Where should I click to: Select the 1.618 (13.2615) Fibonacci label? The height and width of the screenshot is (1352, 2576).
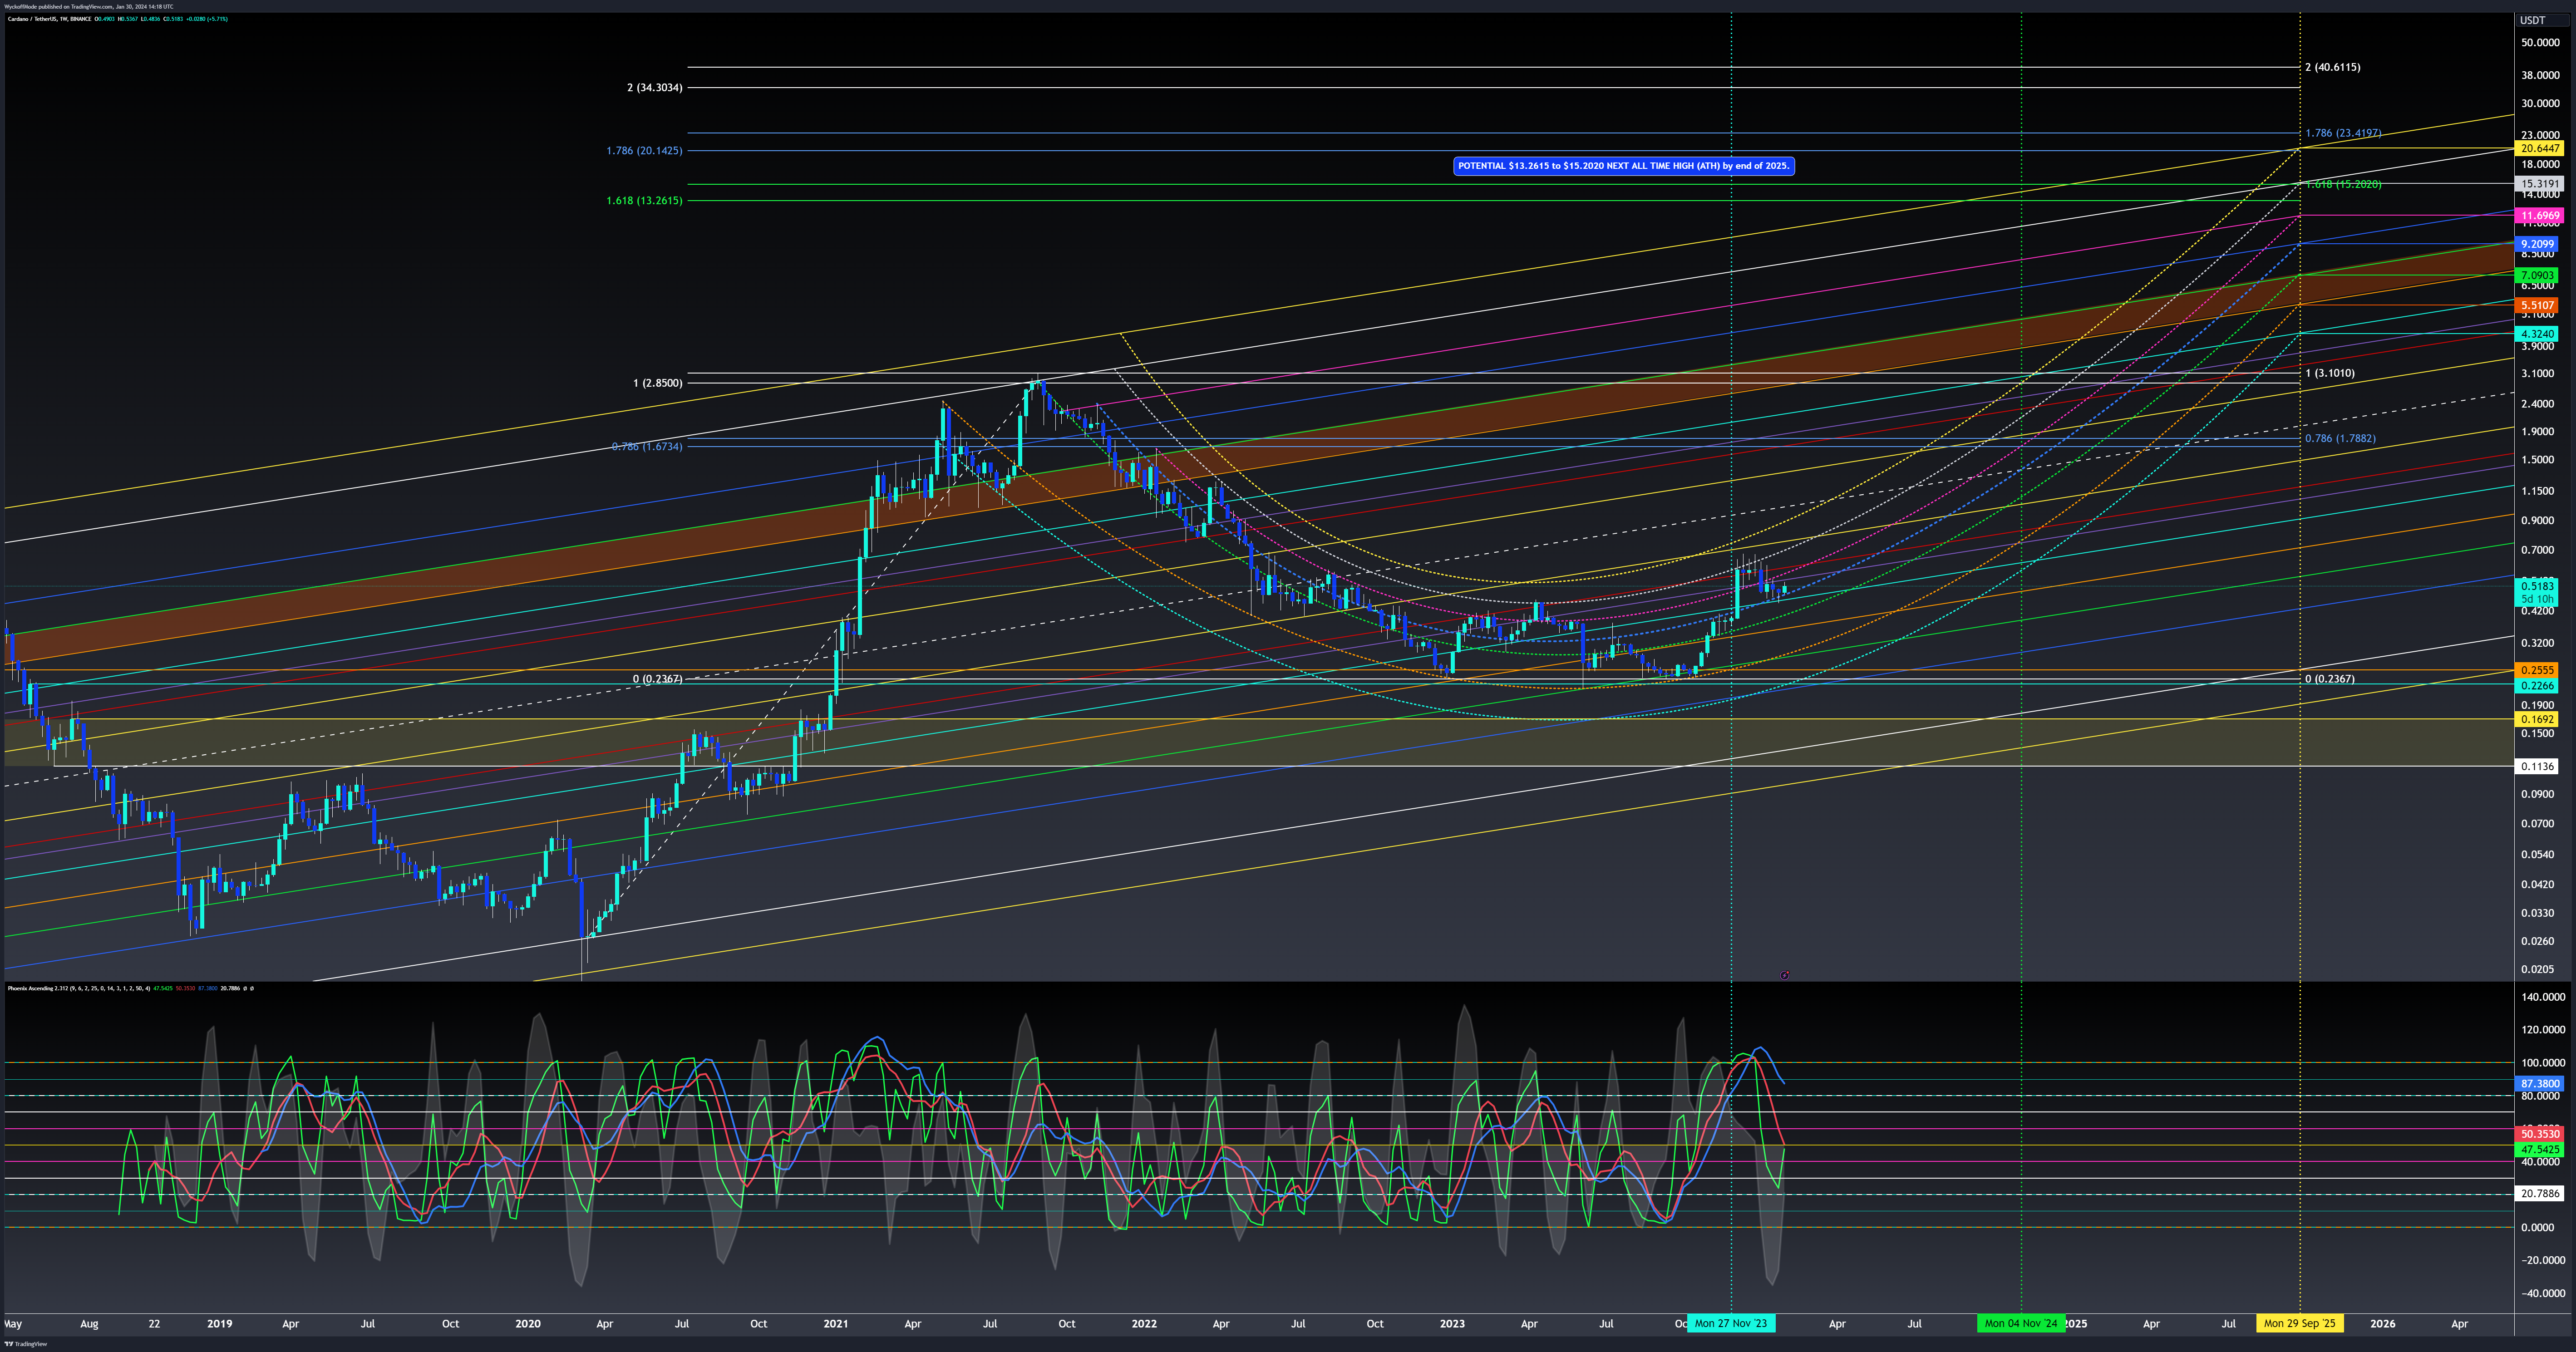[644, 201]
